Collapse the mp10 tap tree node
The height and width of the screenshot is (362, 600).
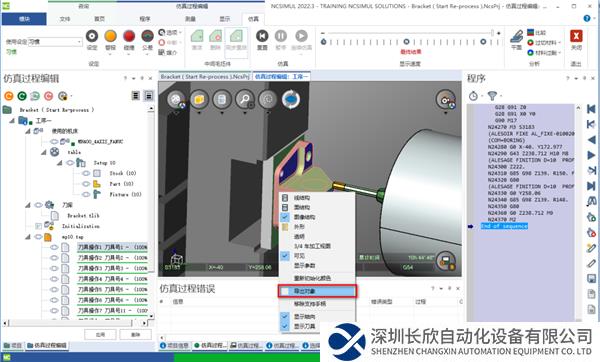coord(28,237)
